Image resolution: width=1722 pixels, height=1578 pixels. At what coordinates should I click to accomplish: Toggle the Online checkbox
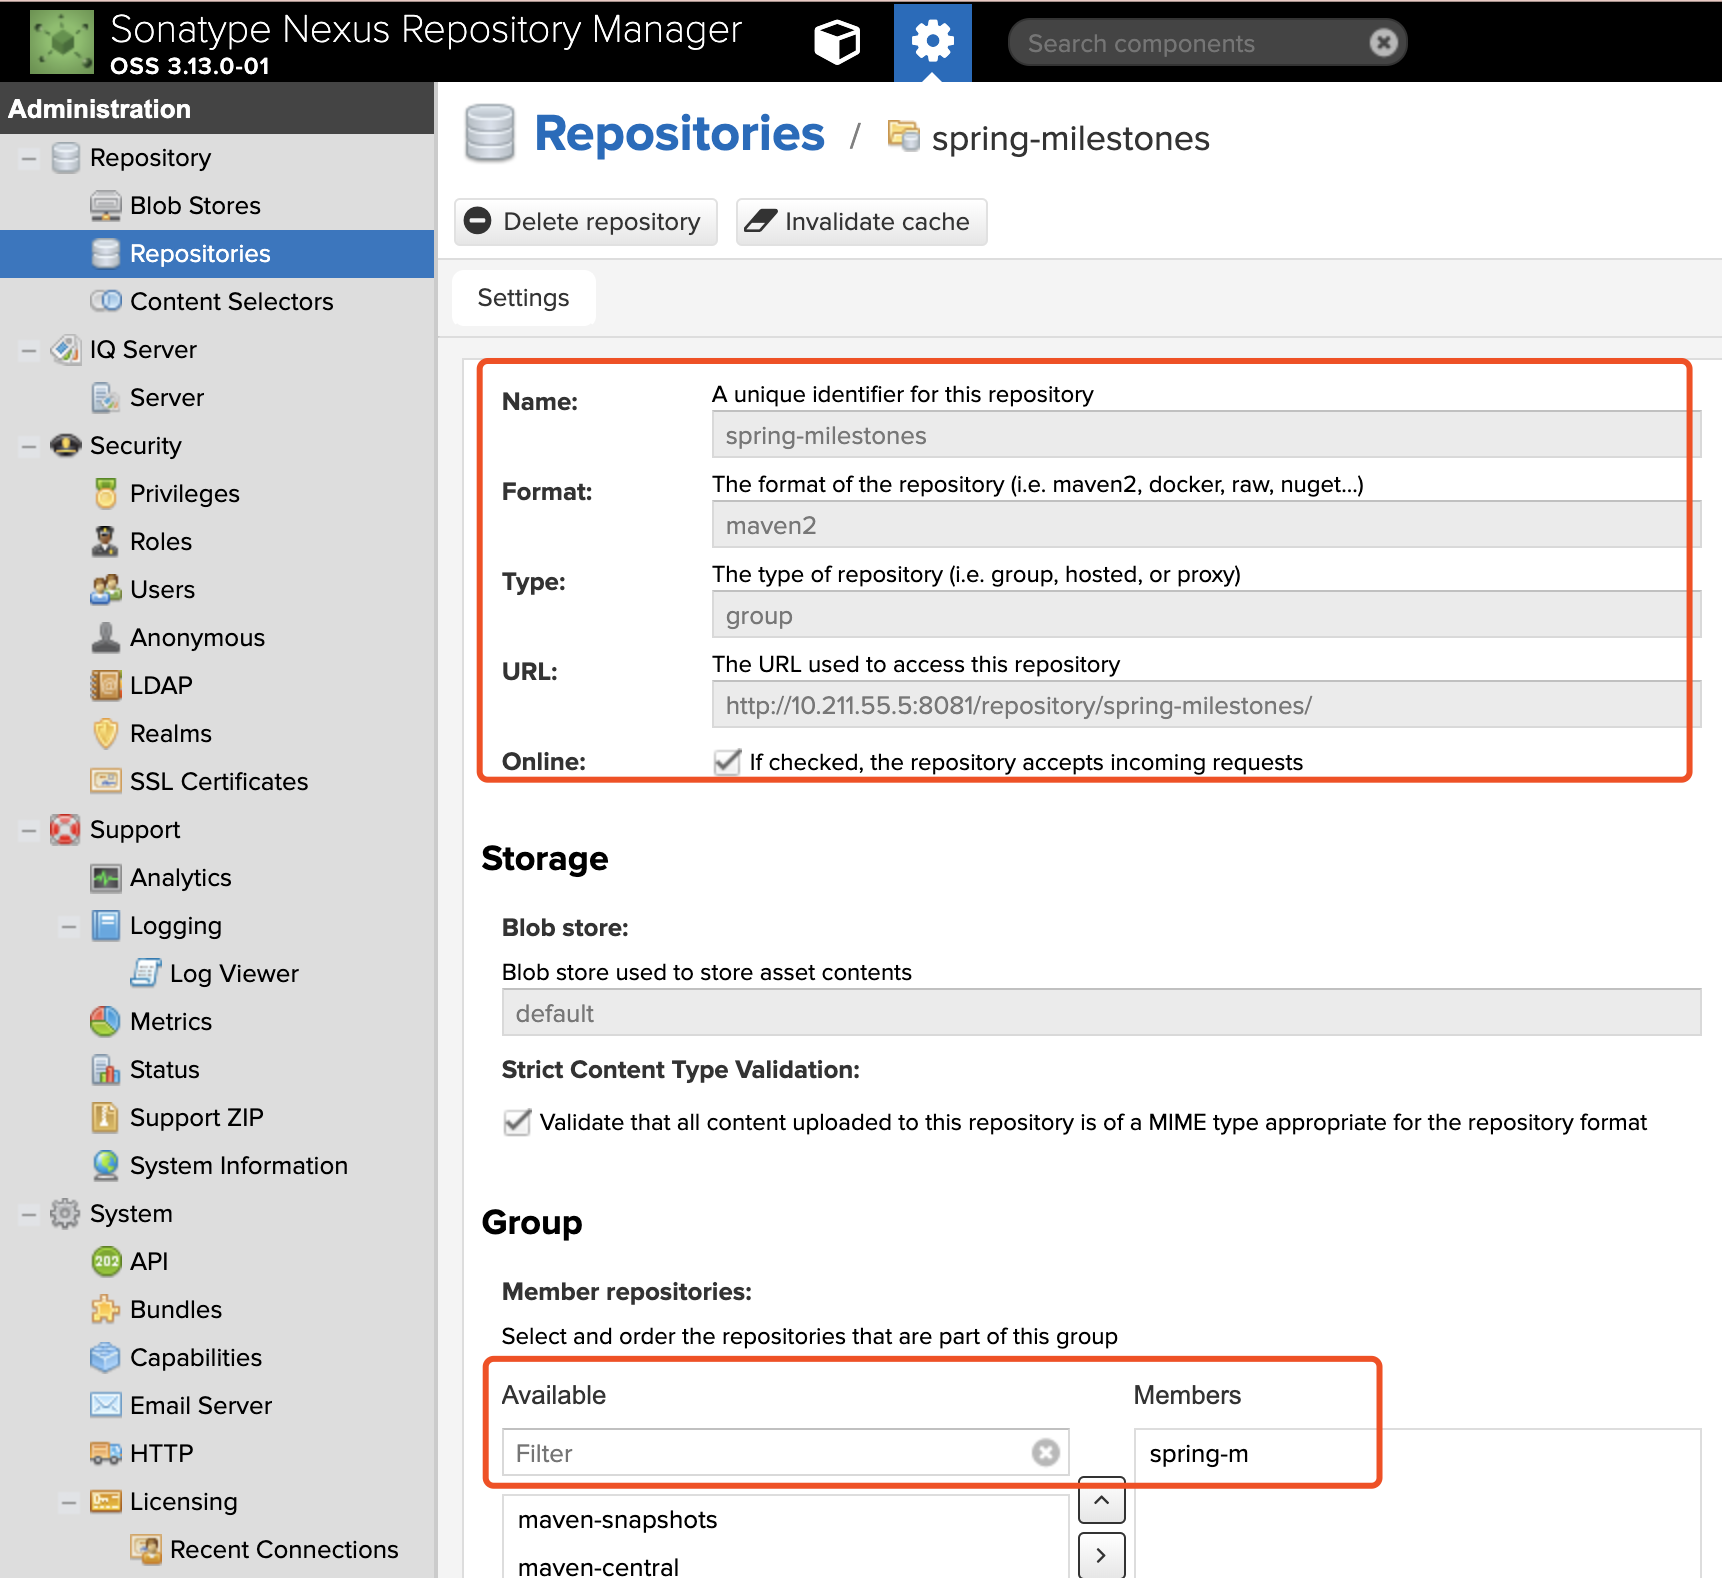(x=727, y=762)
